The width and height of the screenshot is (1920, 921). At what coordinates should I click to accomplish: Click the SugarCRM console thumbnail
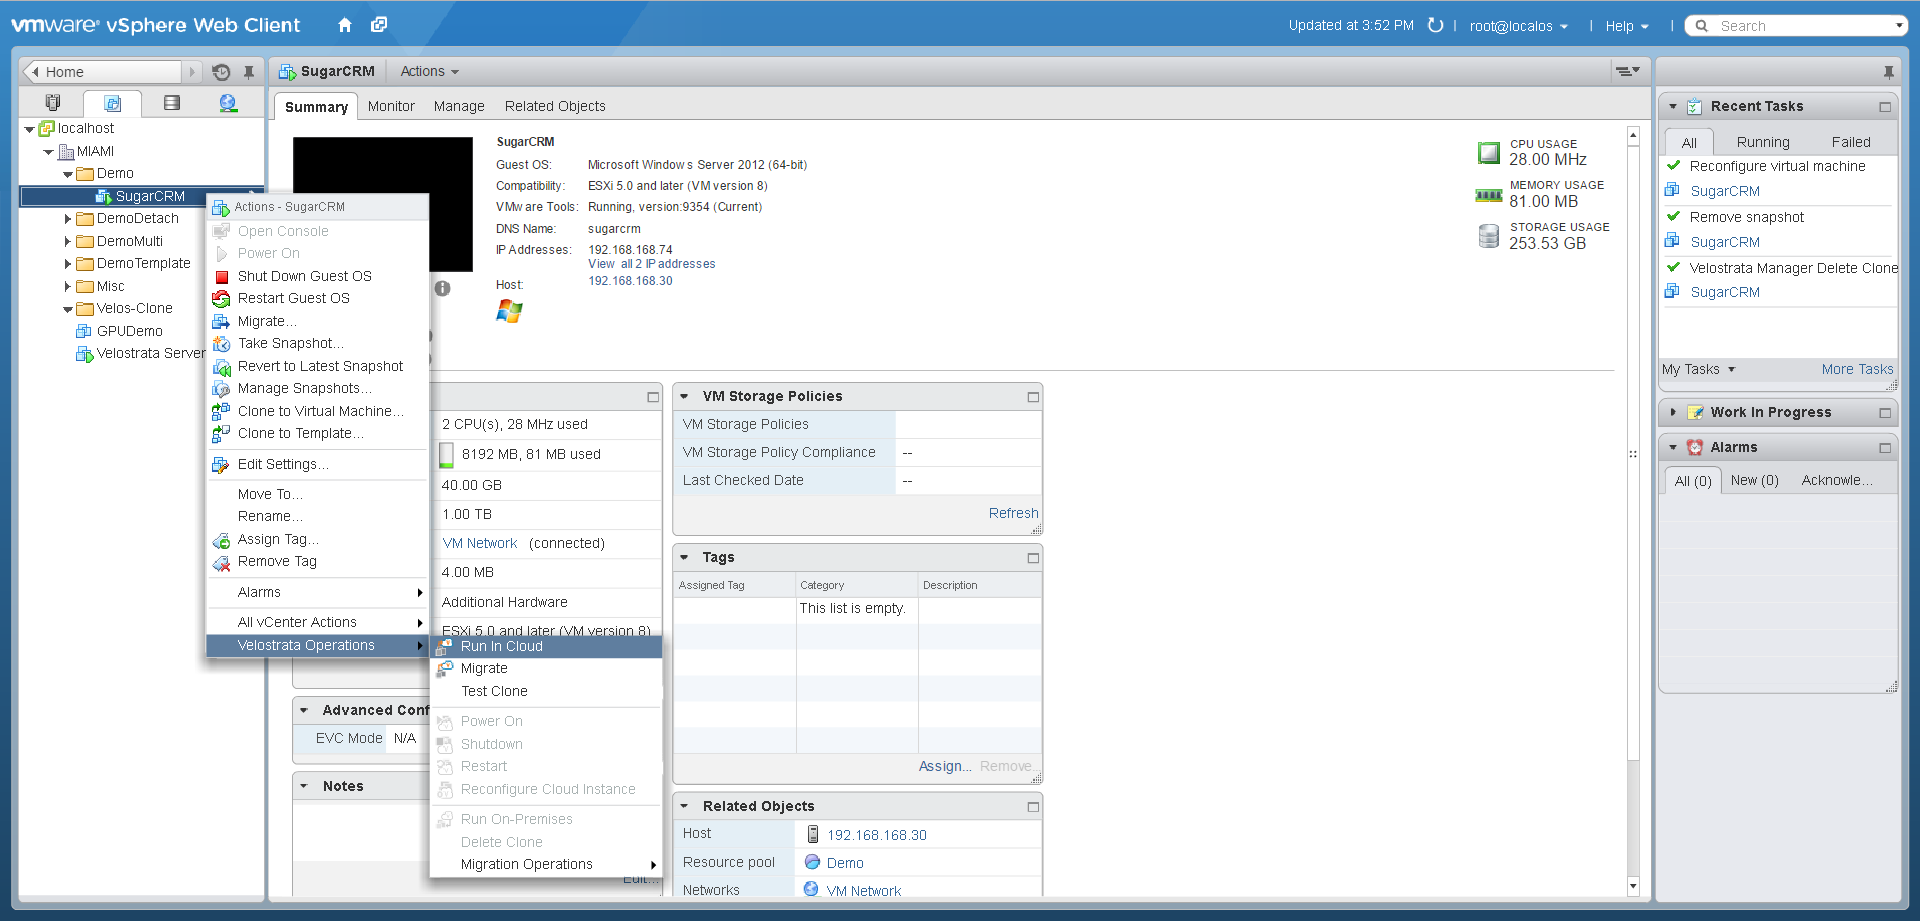pyautogui.click(x=383, y=205)
